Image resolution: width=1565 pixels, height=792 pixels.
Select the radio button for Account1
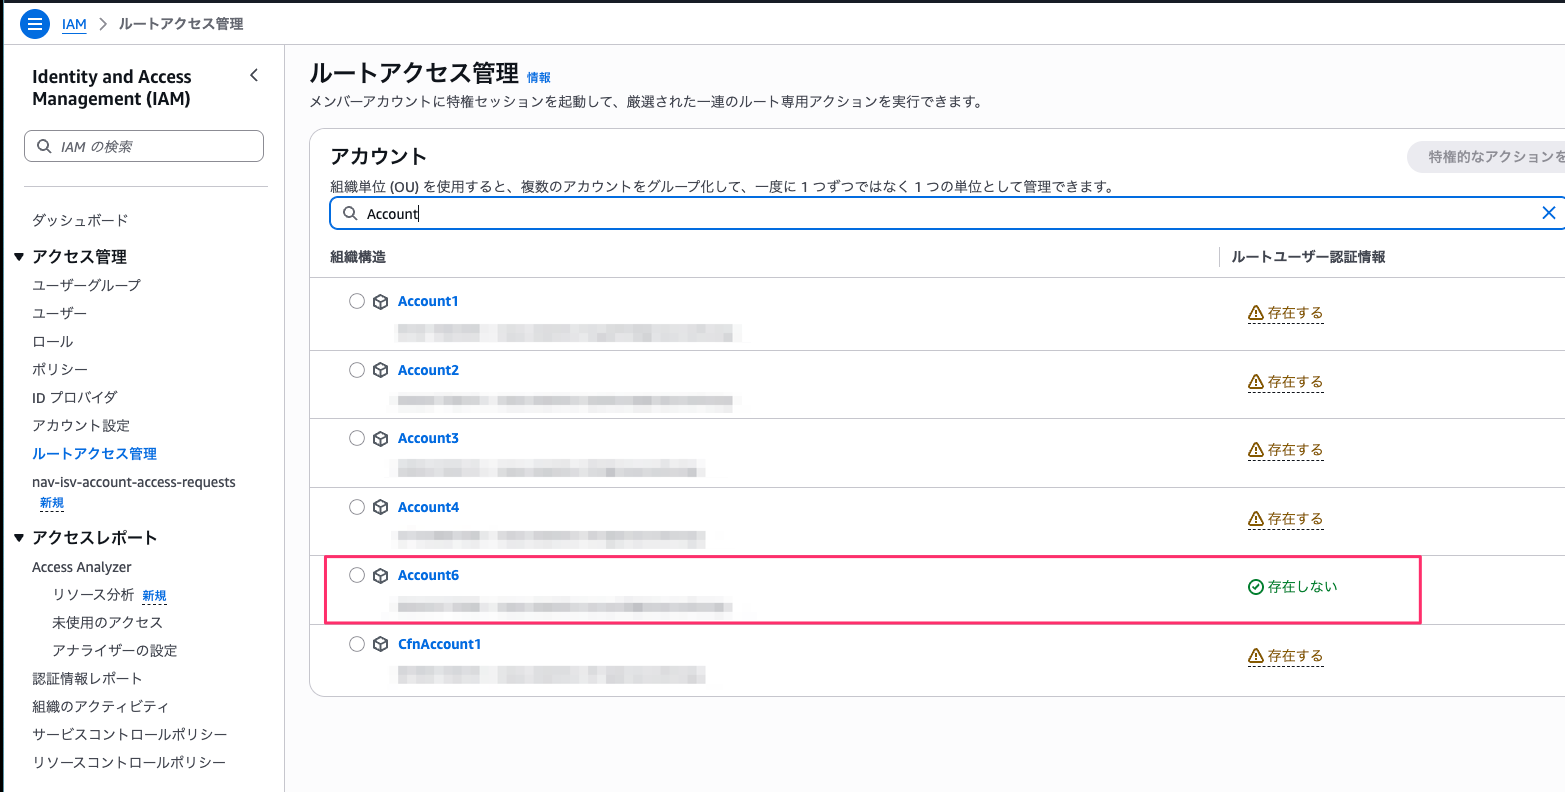[357, 300]
